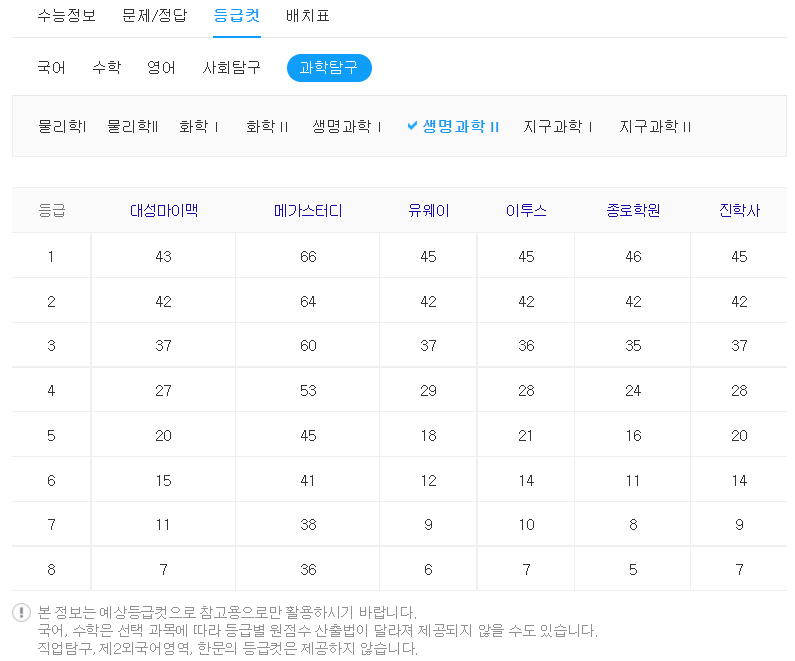Click 종로학원 grade 5 value 16
Screen dimensions: 795x661
coord(633,435)
